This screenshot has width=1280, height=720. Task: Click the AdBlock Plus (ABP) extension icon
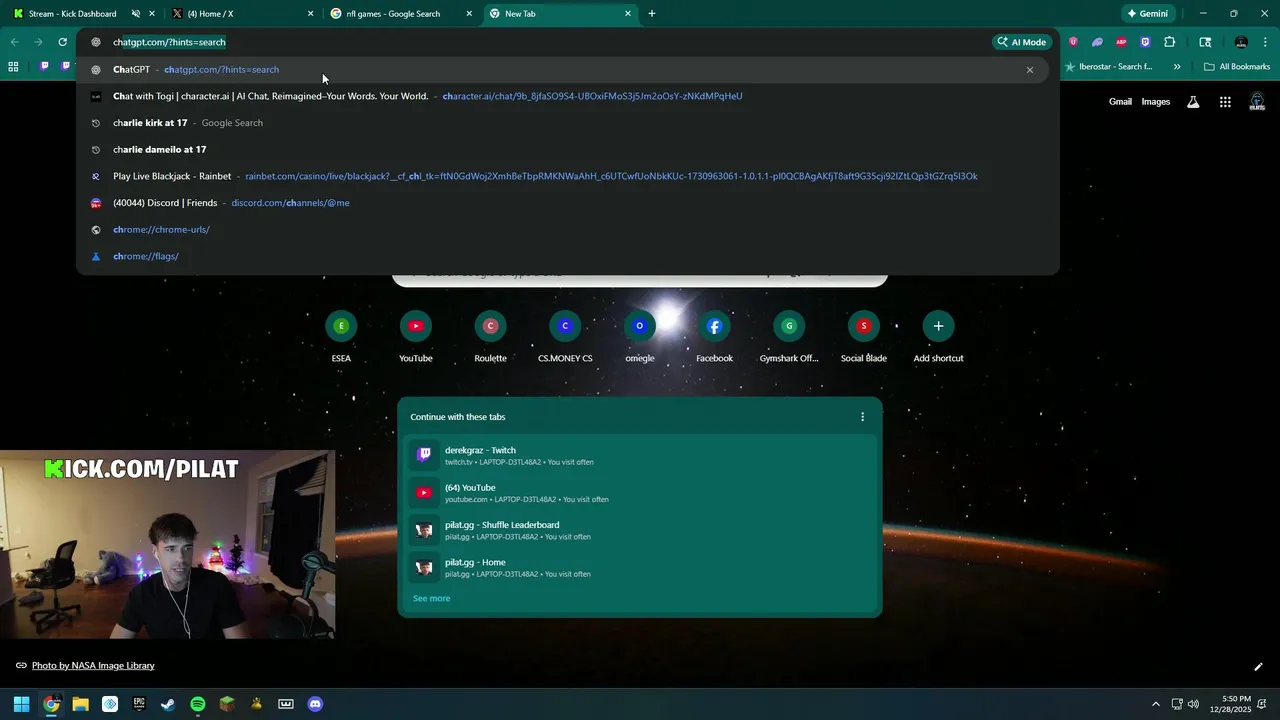click(x=1121, y=42)
